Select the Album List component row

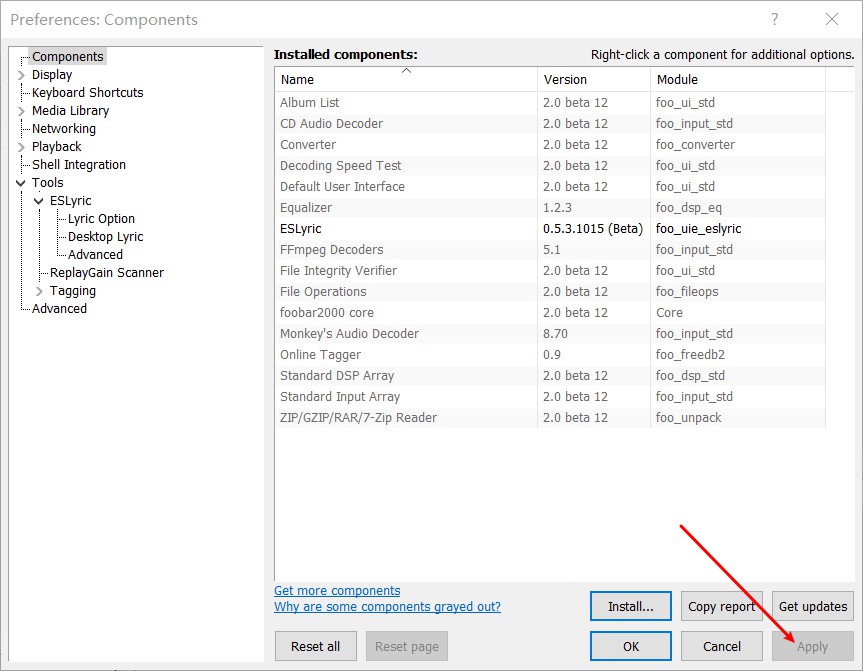[550, 102]
